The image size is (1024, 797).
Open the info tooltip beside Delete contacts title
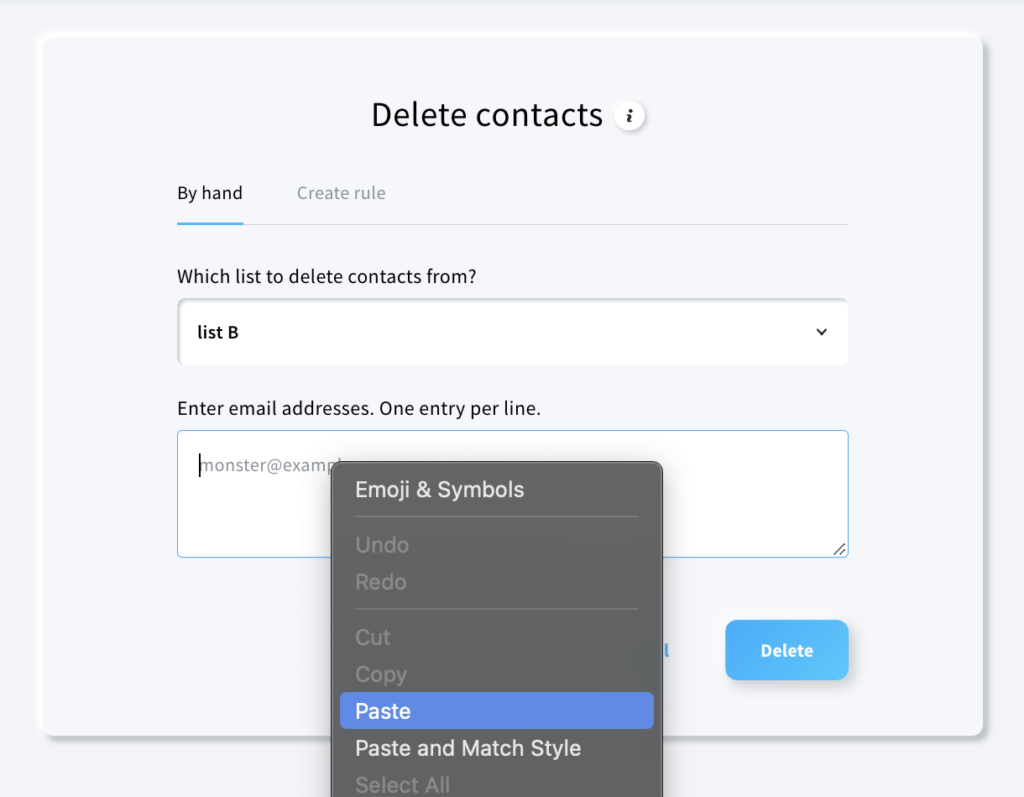tap(630, 115)
